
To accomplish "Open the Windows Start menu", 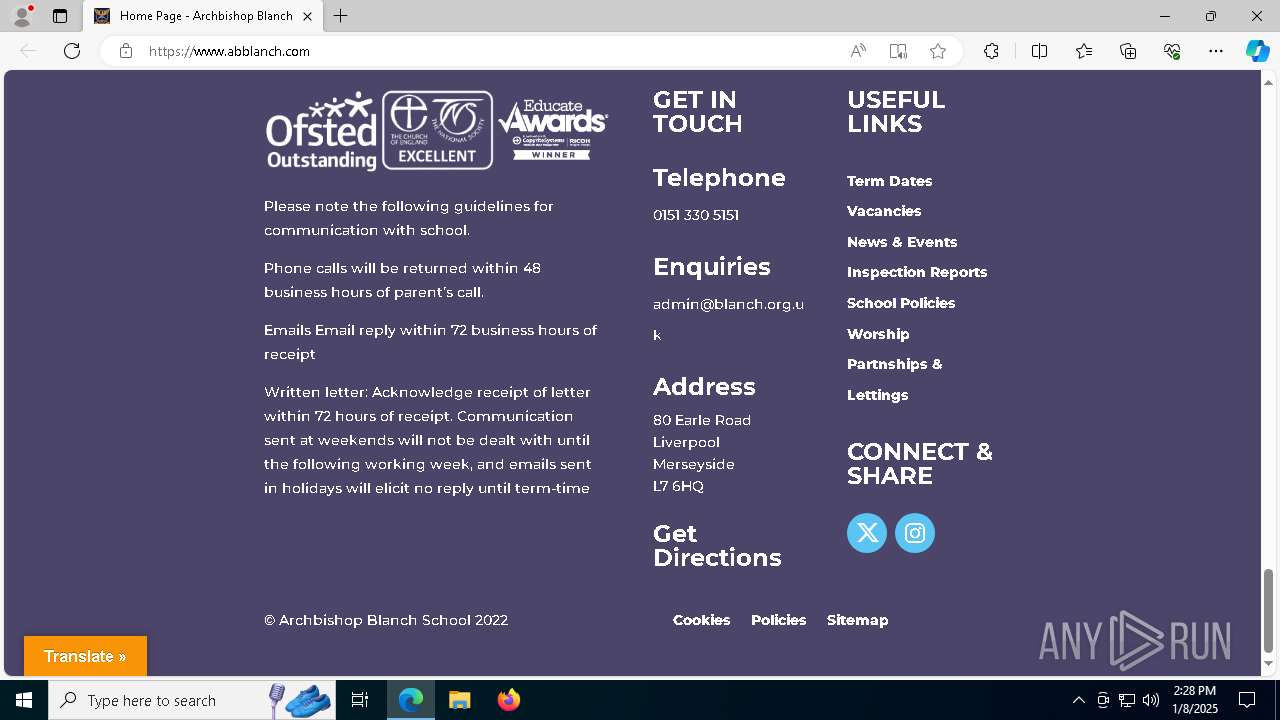I will point(24,700).
